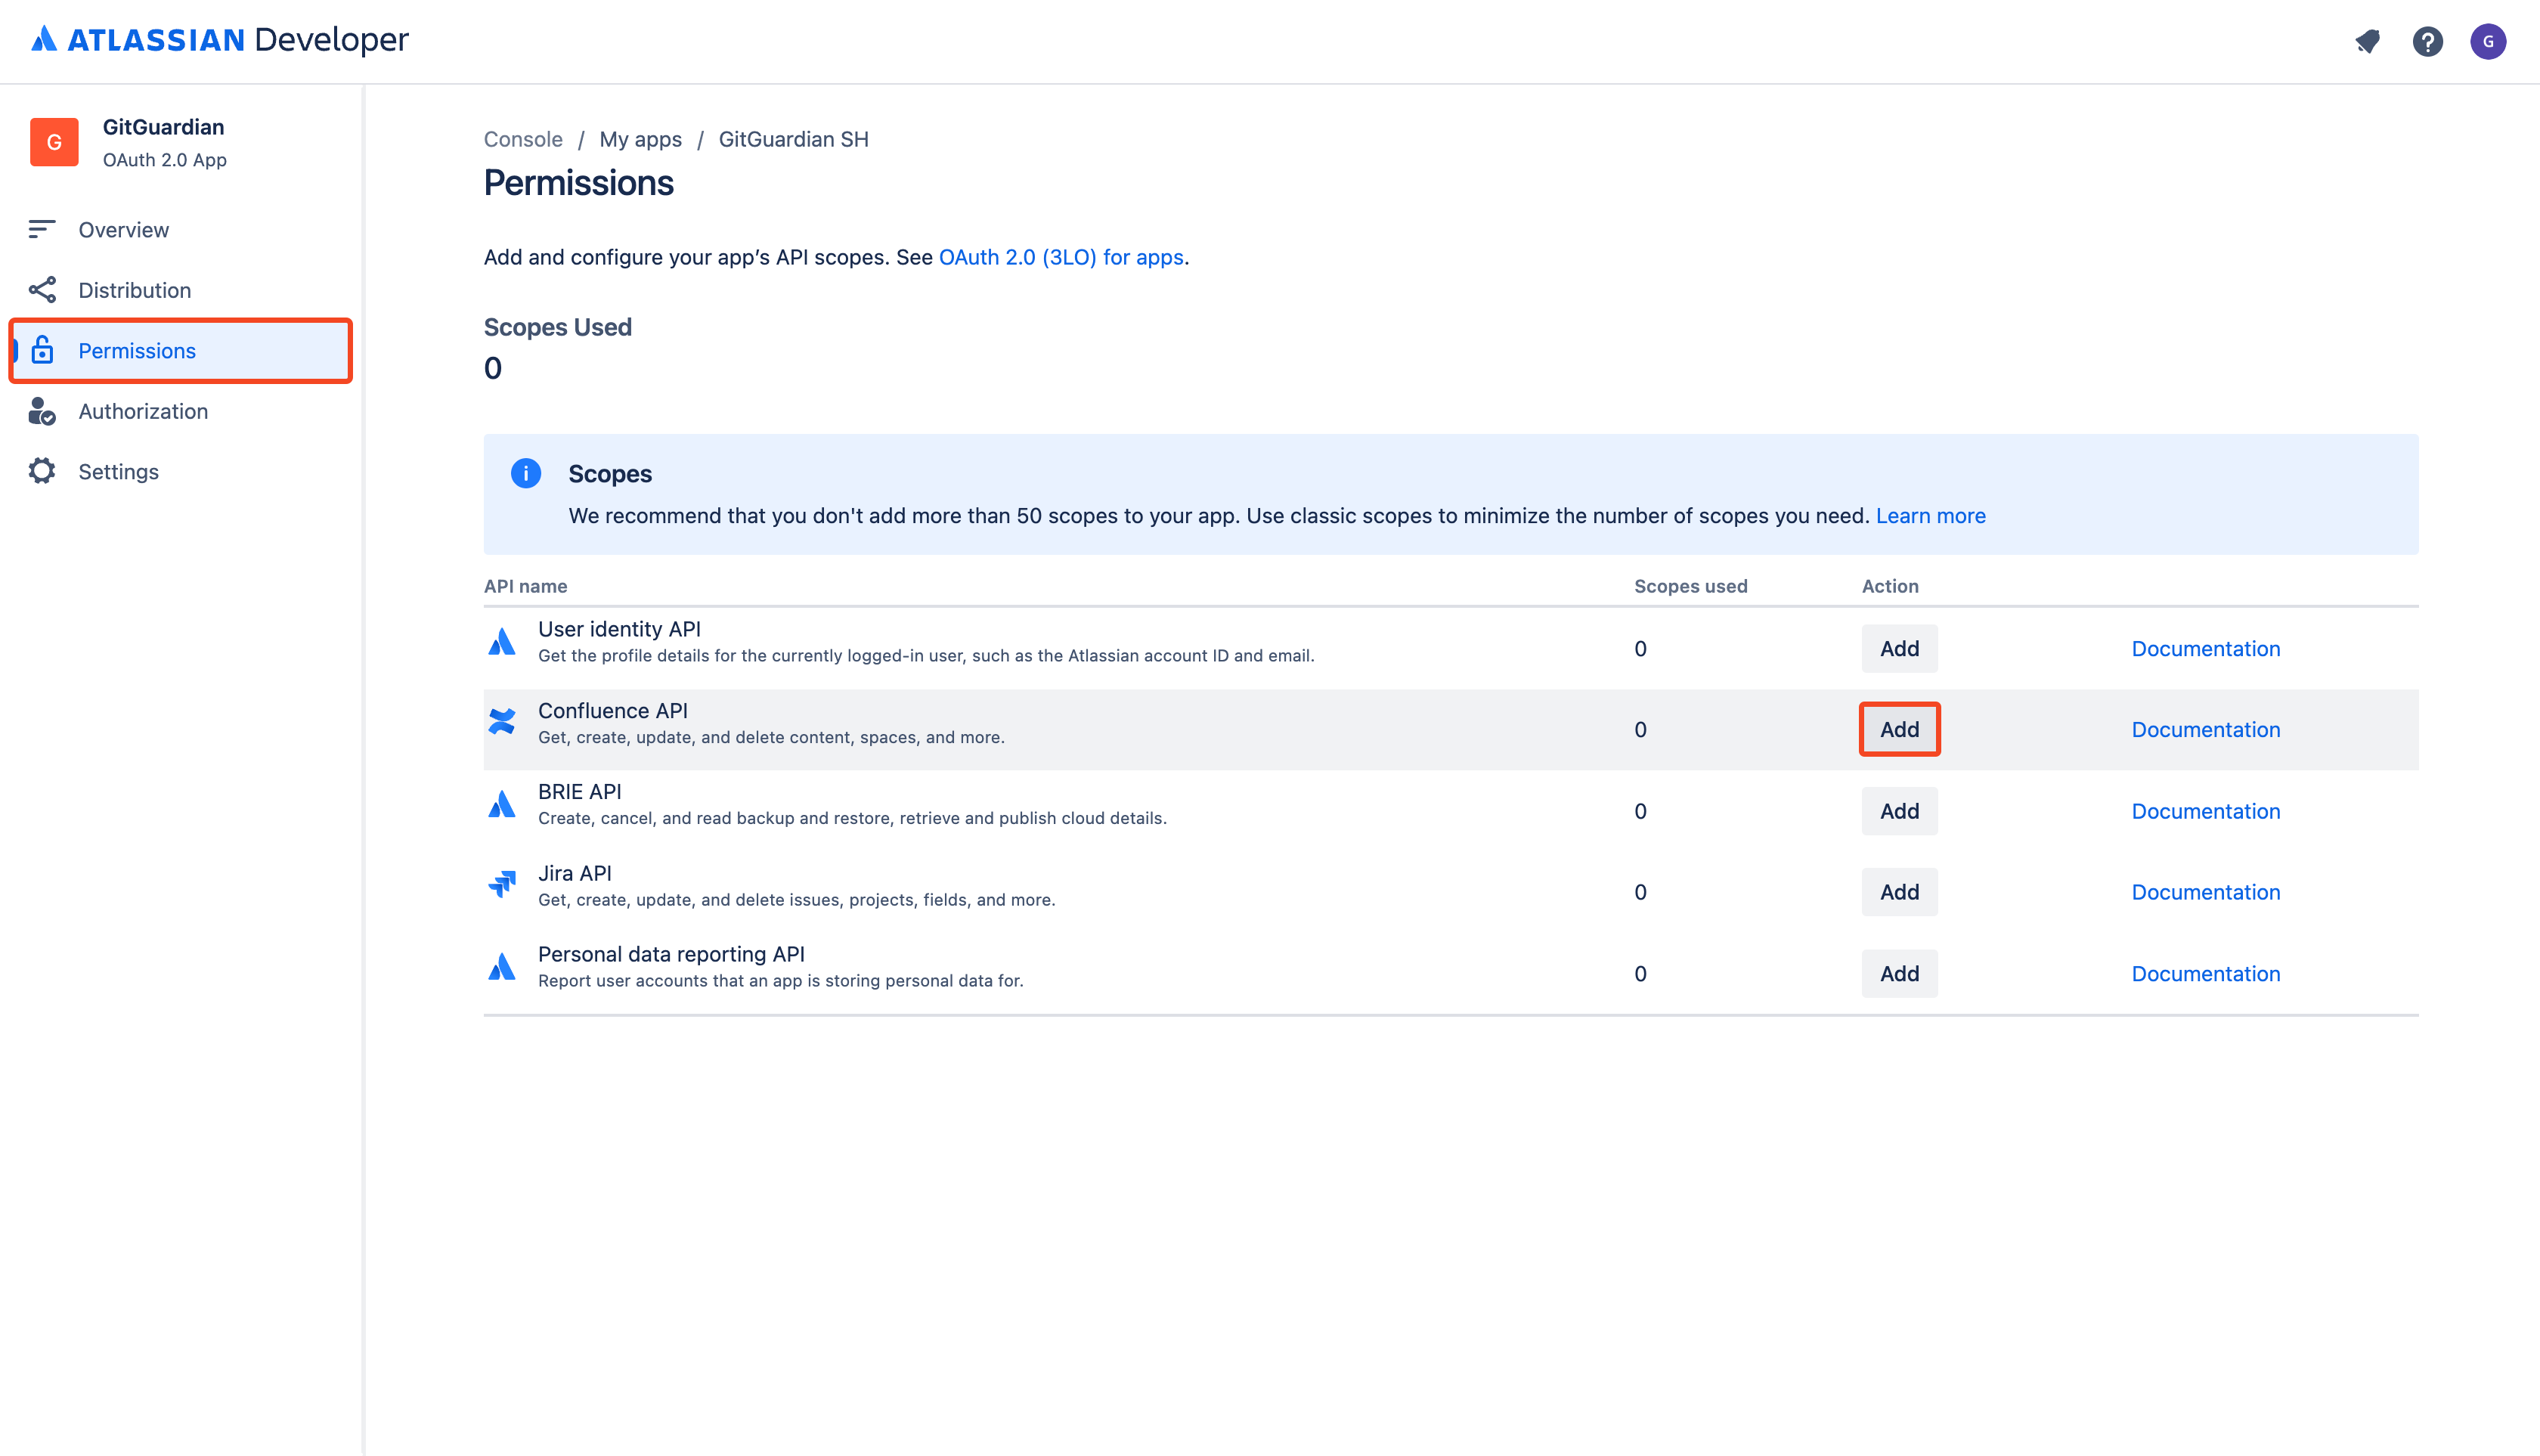
Task: Open Documentation for User identity API
Action: pyautogui.click(x=2205, y=647)
